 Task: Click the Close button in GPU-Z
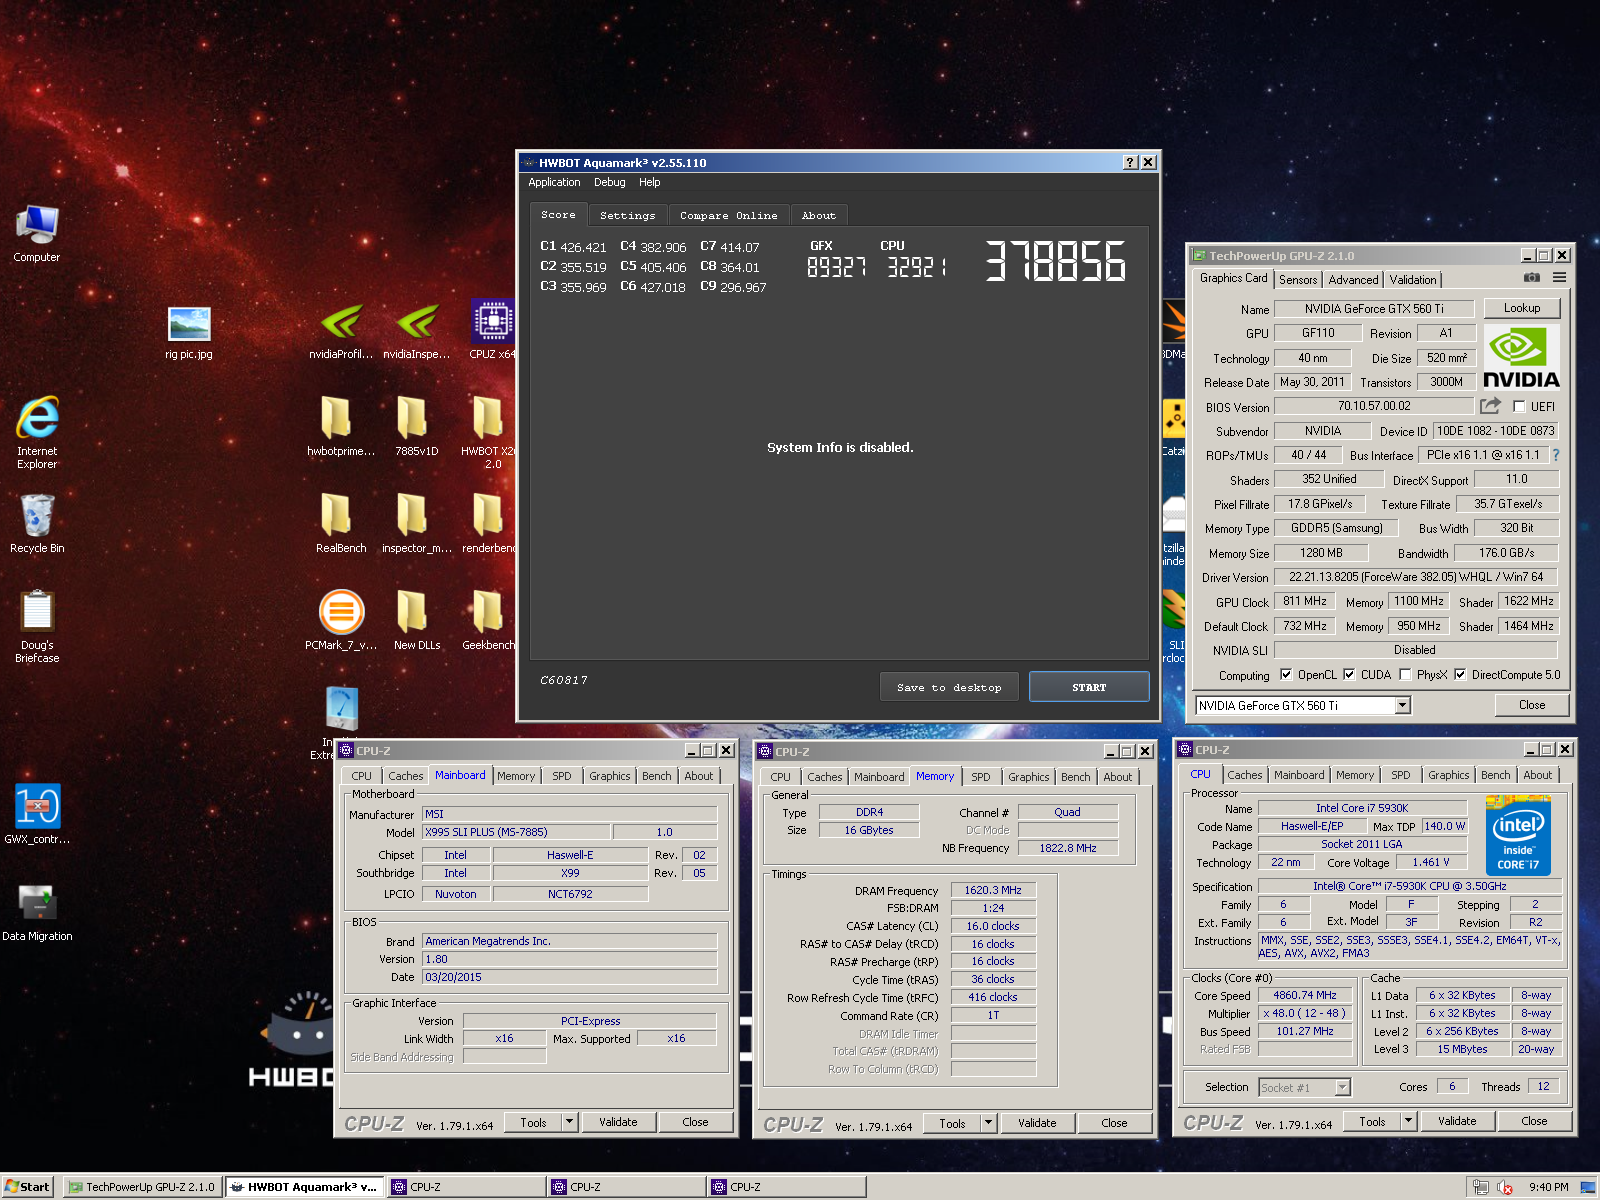[1531, 705]
